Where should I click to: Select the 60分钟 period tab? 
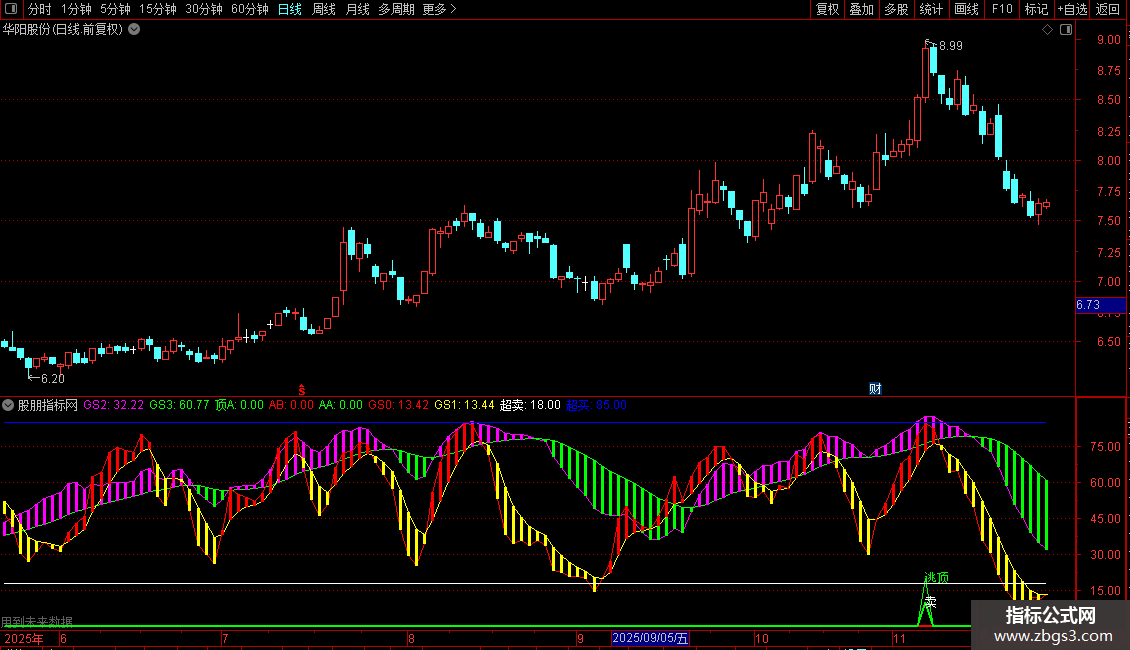pos(249,10)
